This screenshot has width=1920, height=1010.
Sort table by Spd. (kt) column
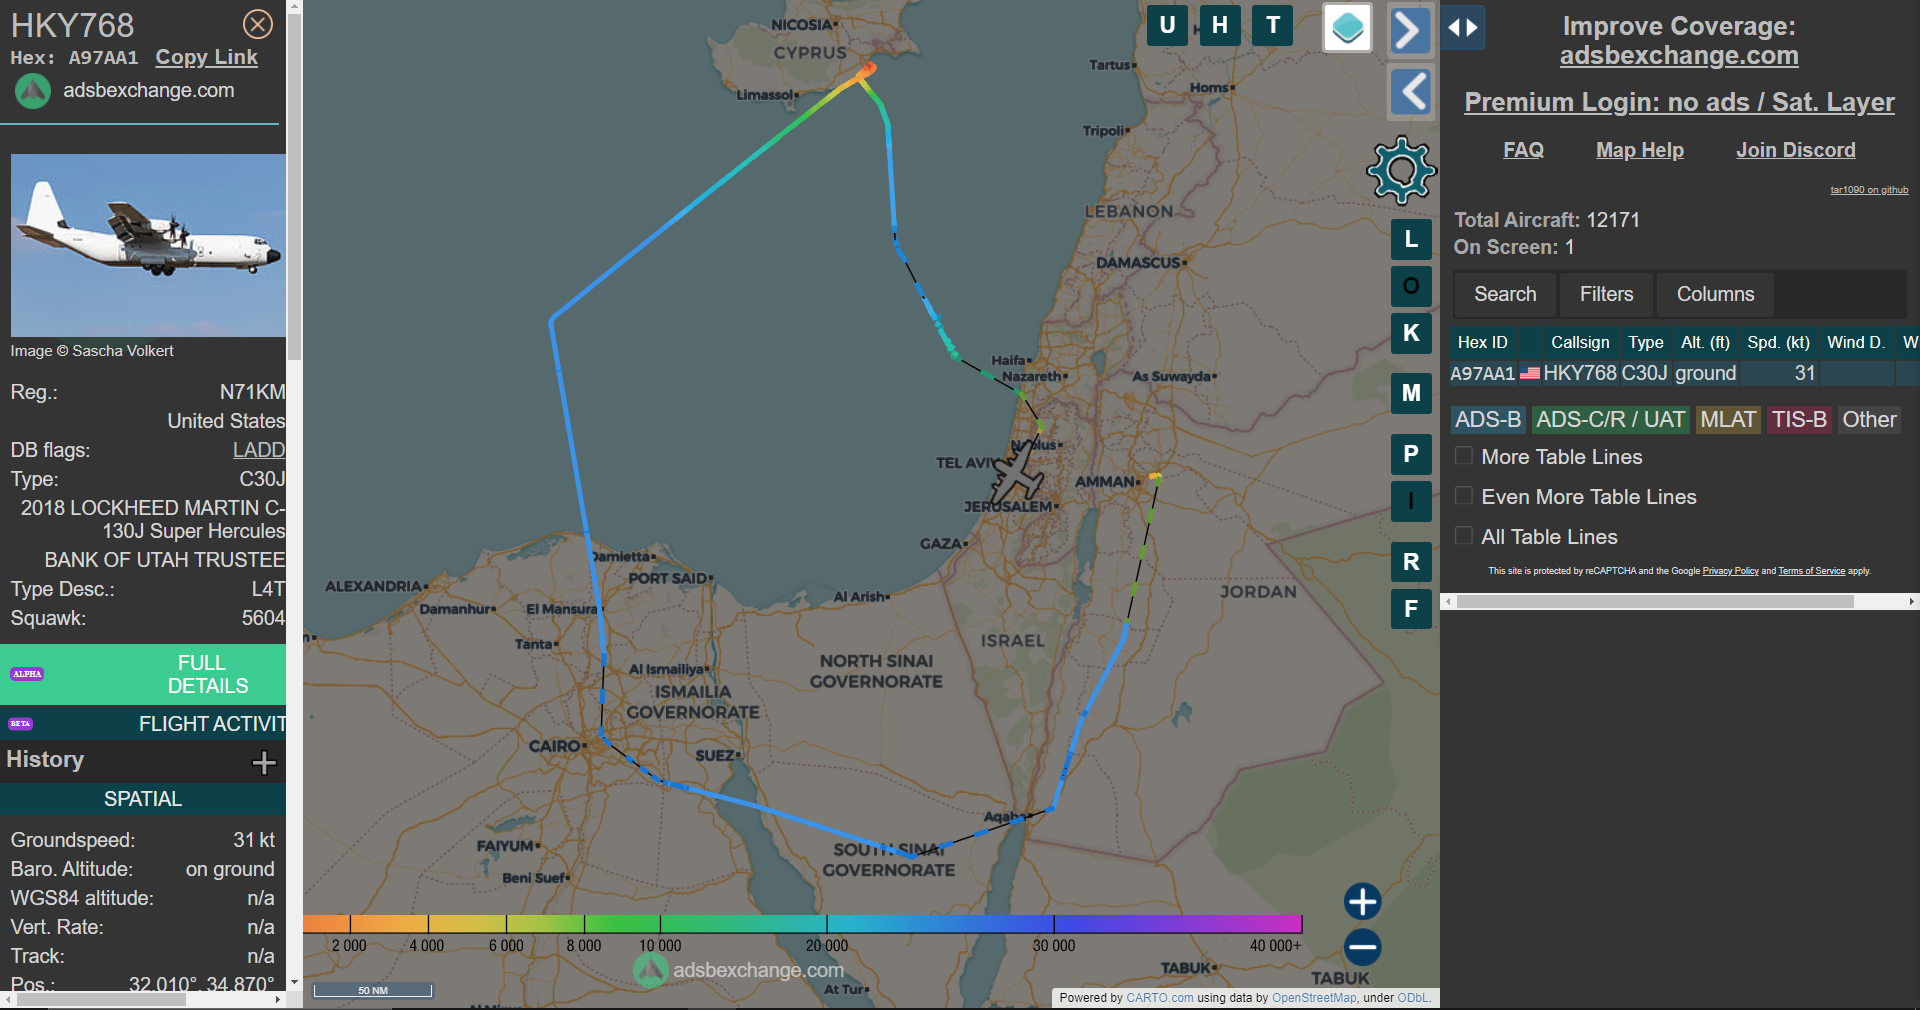pyautogui.click(x=1778, y=342)
